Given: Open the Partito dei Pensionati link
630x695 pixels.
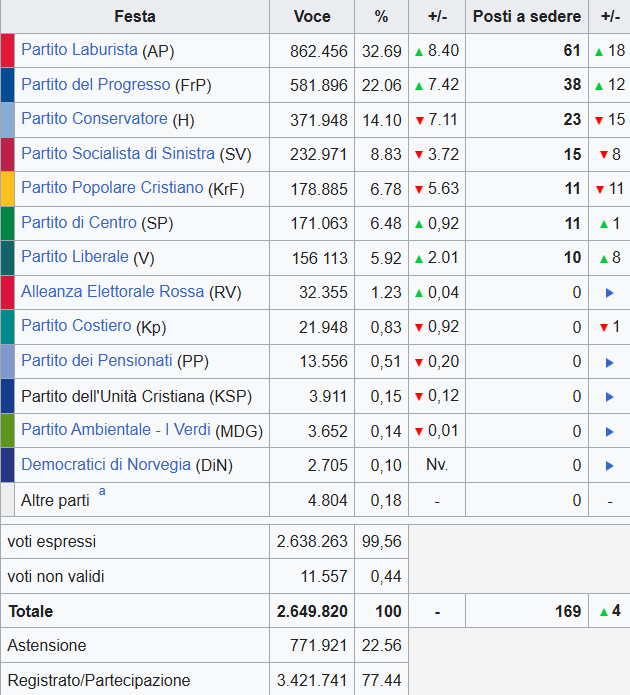Looking at the screenshot, I should click(x=97, y=360).
